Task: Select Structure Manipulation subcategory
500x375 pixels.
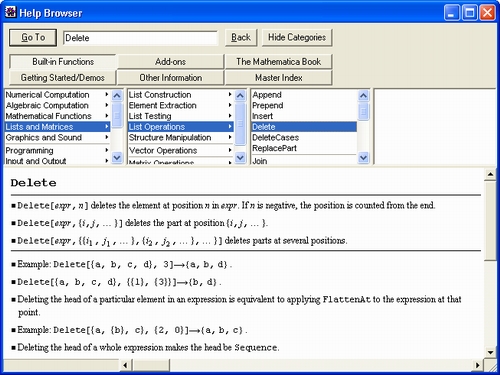Action: pos(181,137)
